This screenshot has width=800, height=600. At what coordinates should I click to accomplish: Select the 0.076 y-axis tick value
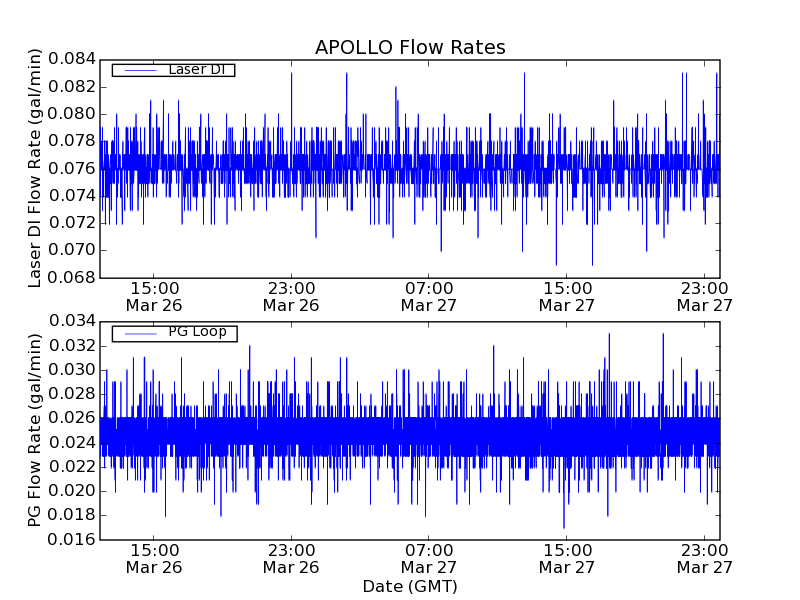(72, 168)
